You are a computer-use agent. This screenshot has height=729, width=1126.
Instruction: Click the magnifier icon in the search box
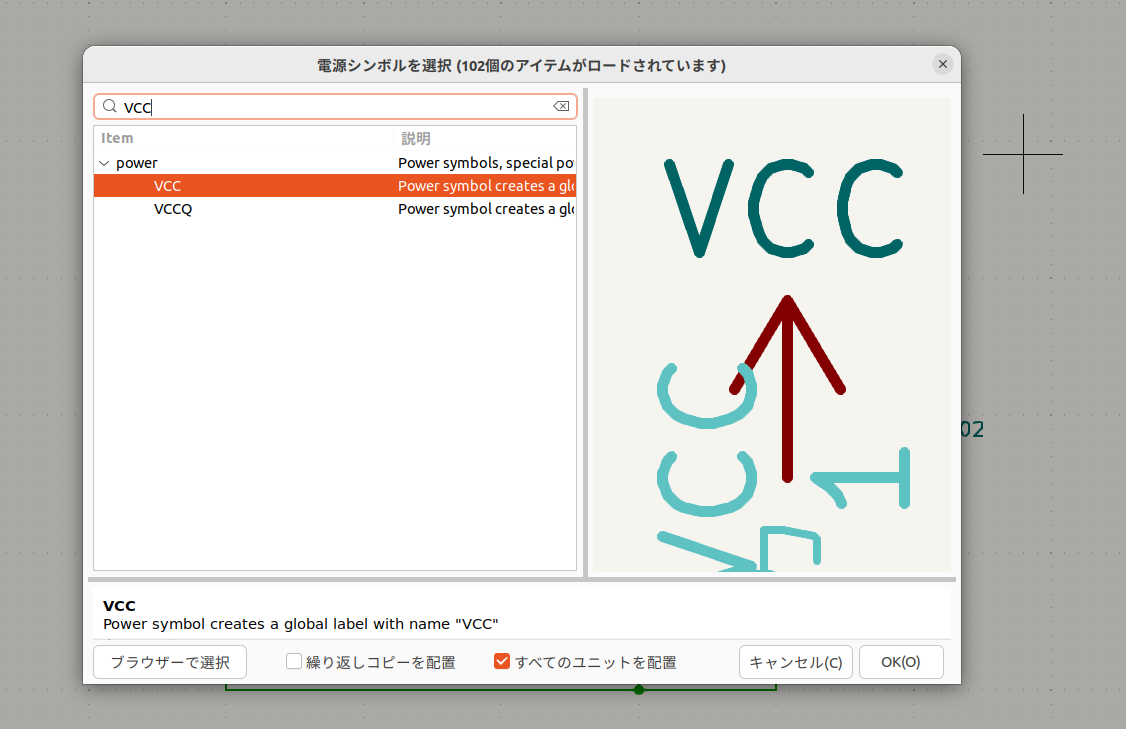(x=110, y=107)
